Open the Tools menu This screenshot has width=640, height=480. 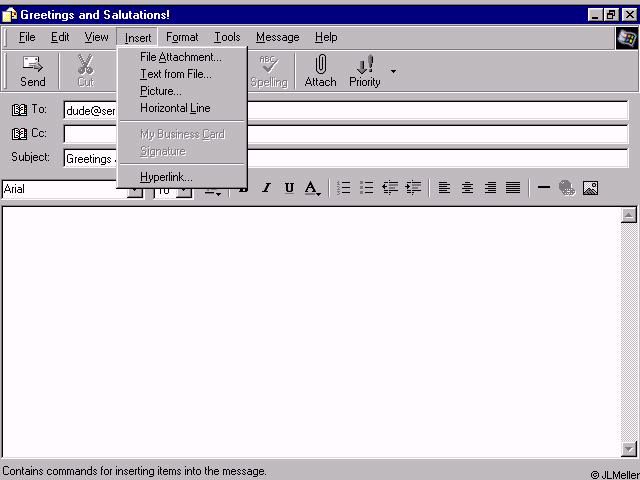tap(227, 37)
